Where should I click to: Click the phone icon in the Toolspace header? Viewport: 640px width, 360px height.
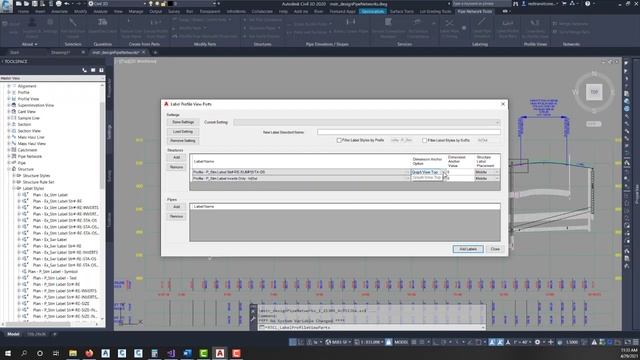click(84, 70)
